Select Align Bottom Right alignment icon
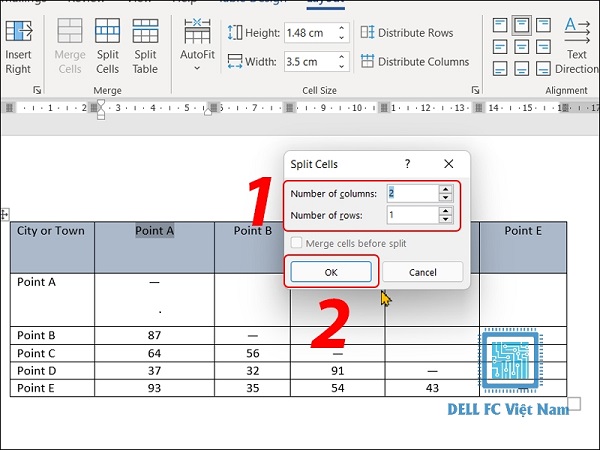600x450 pixels. (543, 69)
